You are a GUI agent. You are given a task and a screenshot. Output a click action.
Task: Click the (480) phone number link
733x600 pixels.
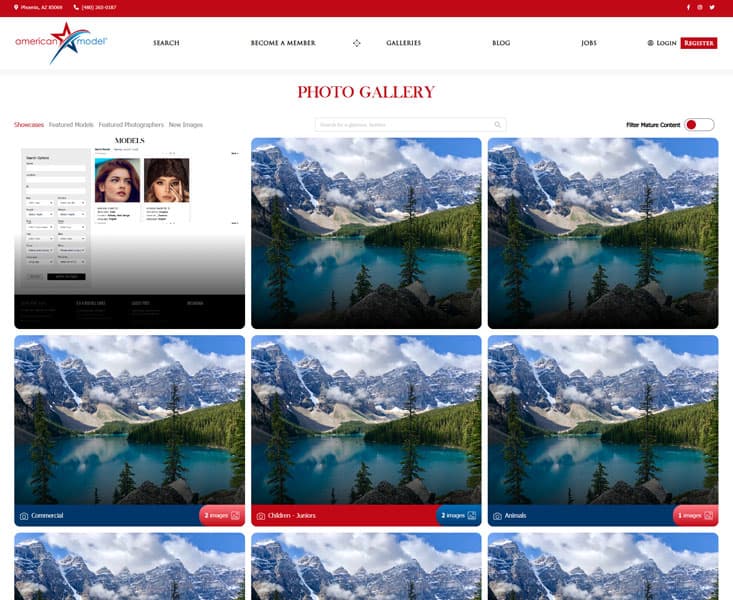[99, 7]
